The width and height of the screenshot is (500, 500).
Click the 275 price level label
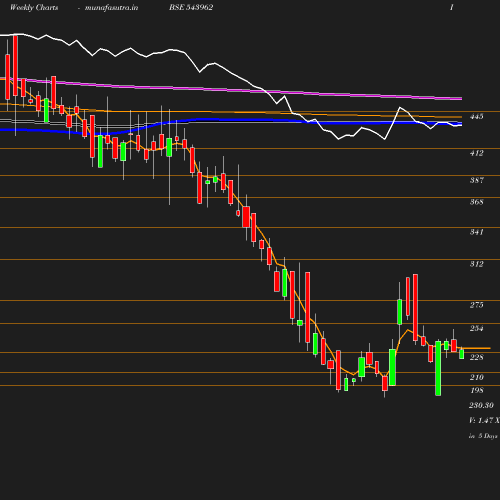pyautogui.click(x=477, y=305)
